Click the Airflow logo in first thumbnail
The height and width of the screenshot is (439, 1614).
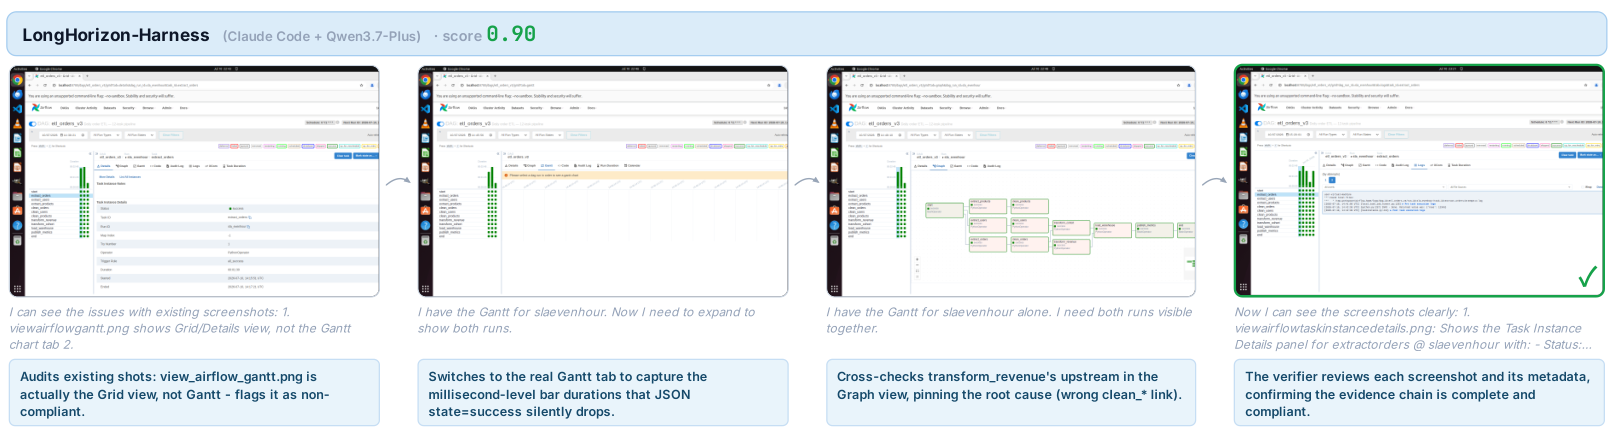[41, 107]
